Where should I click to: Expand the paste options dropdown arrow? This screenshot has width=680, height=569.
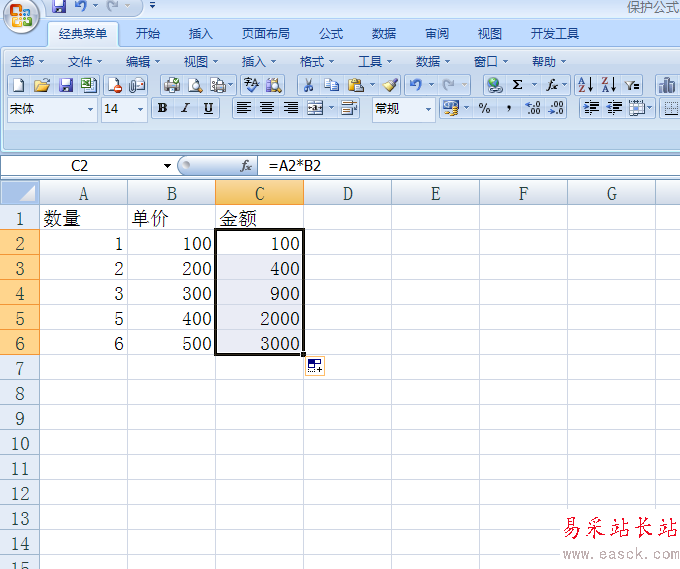pyautogui.click(x=372, y=85)
